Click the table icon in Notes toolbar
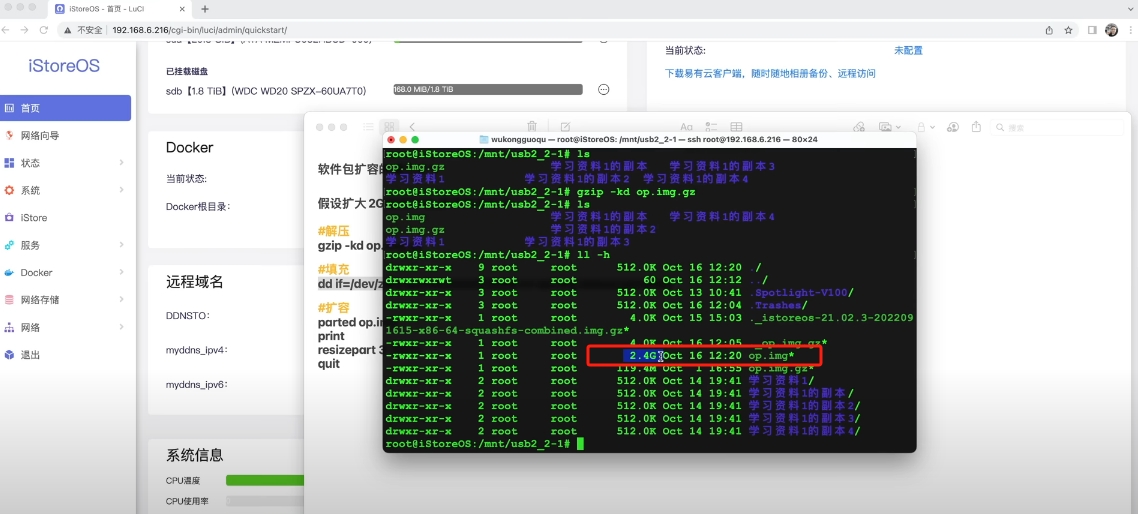This screenshot has height=514, width=1138. (x=736, y=126)
